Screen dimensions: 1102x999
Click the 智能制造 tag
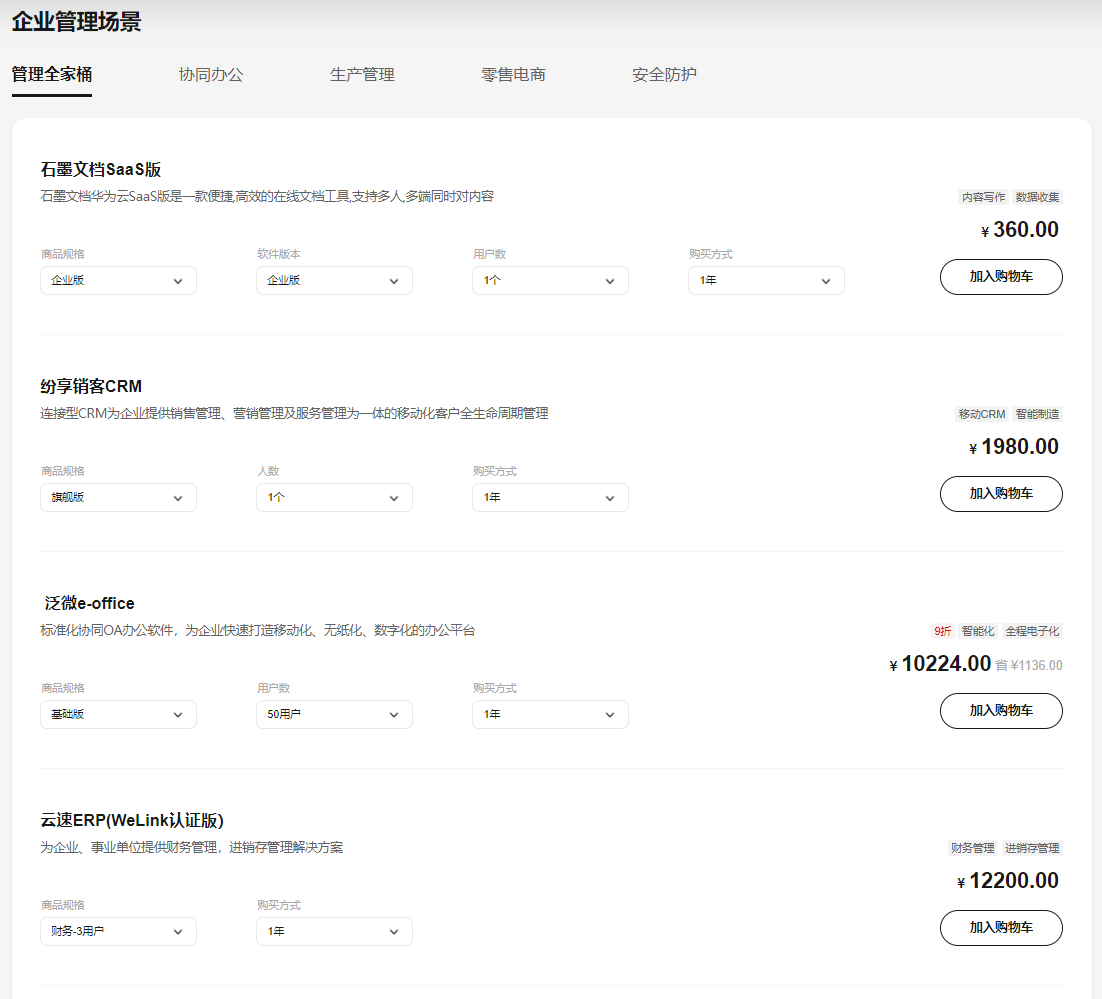(1037, 414)
